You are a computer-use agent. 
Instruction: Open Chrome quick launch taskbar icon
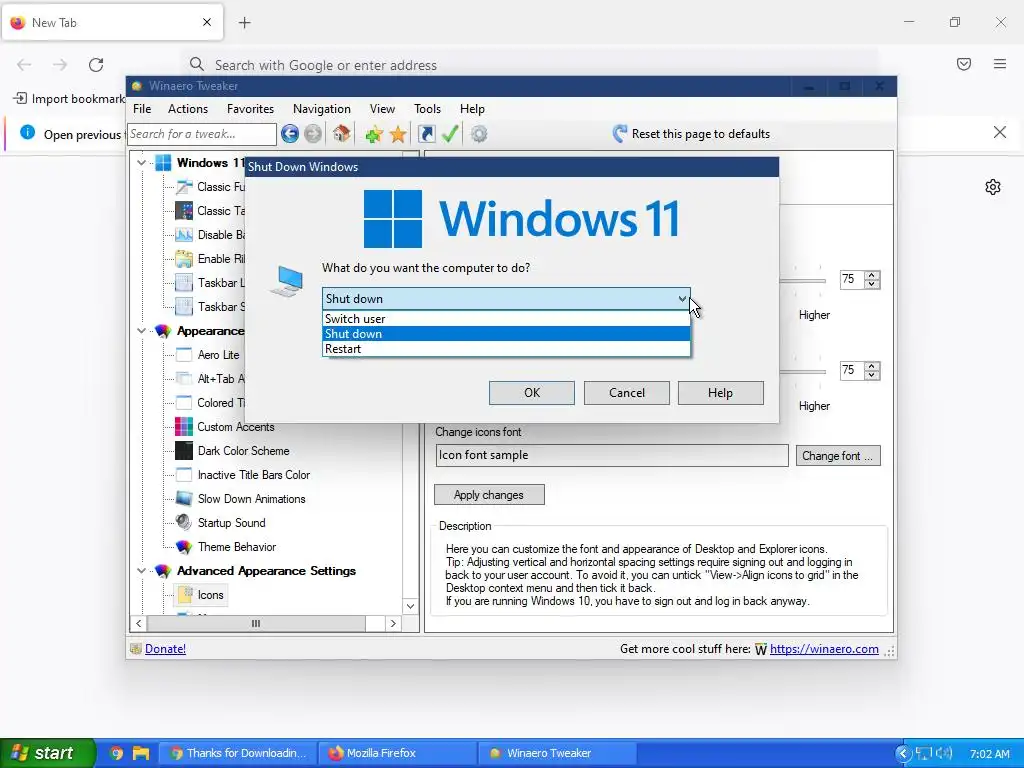[117, 753]
